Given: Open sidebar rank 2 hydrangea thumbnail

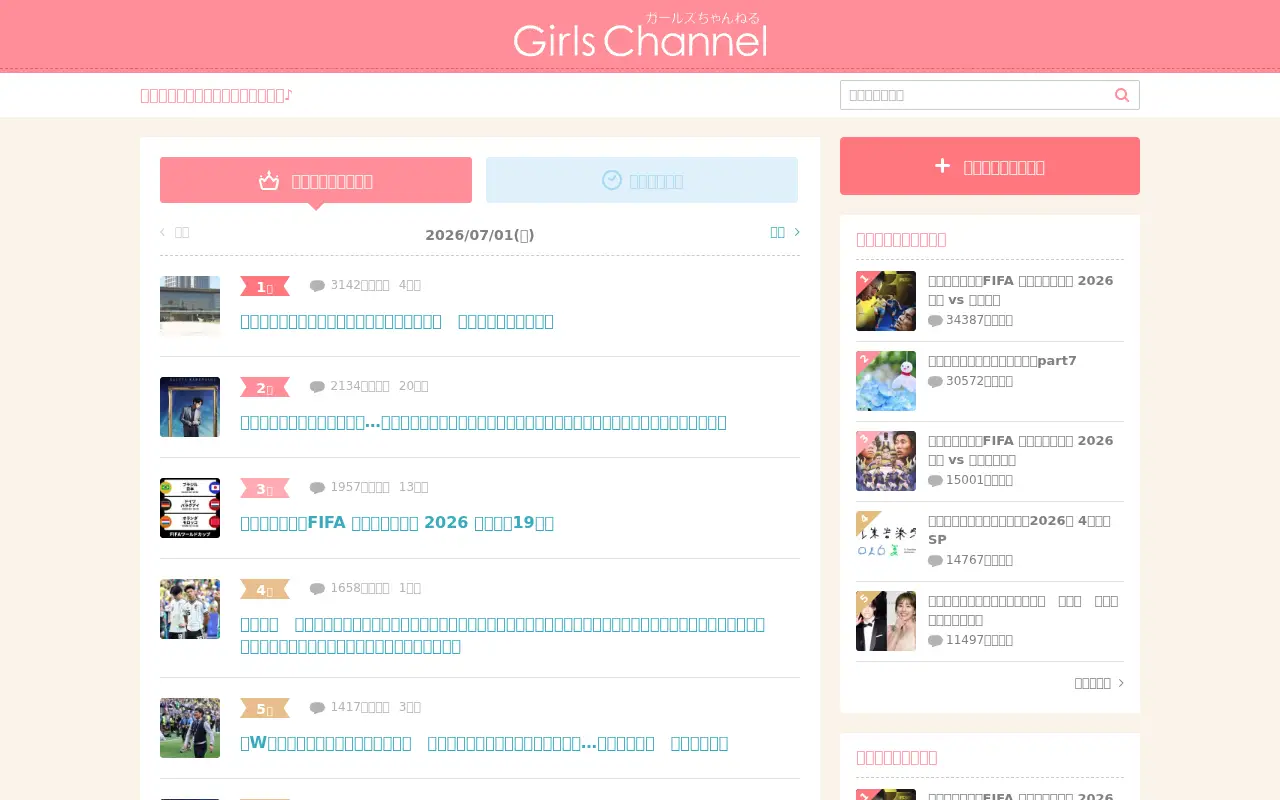Looking at the screenshot, I should (886, 381).
